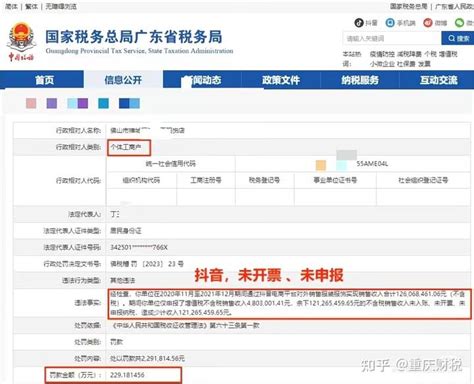Click the national tax emblem logo

22,42
